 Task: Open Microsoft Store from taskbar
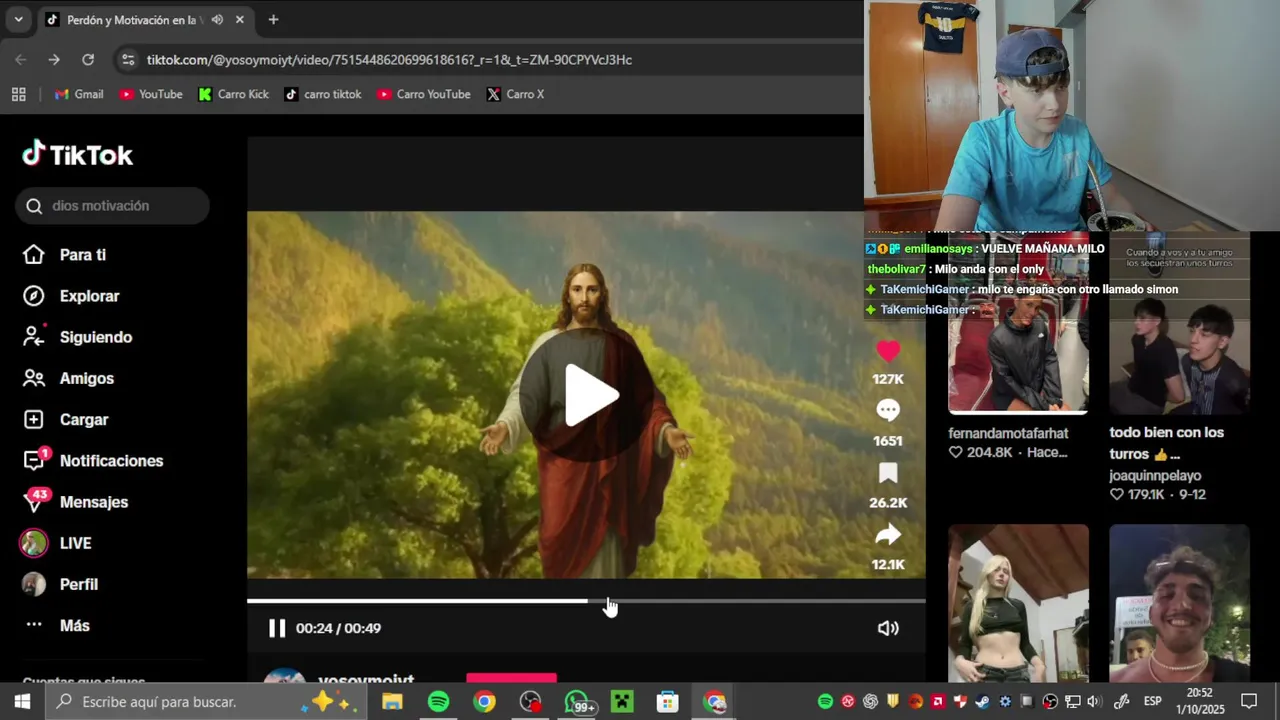tap(668, 702)
